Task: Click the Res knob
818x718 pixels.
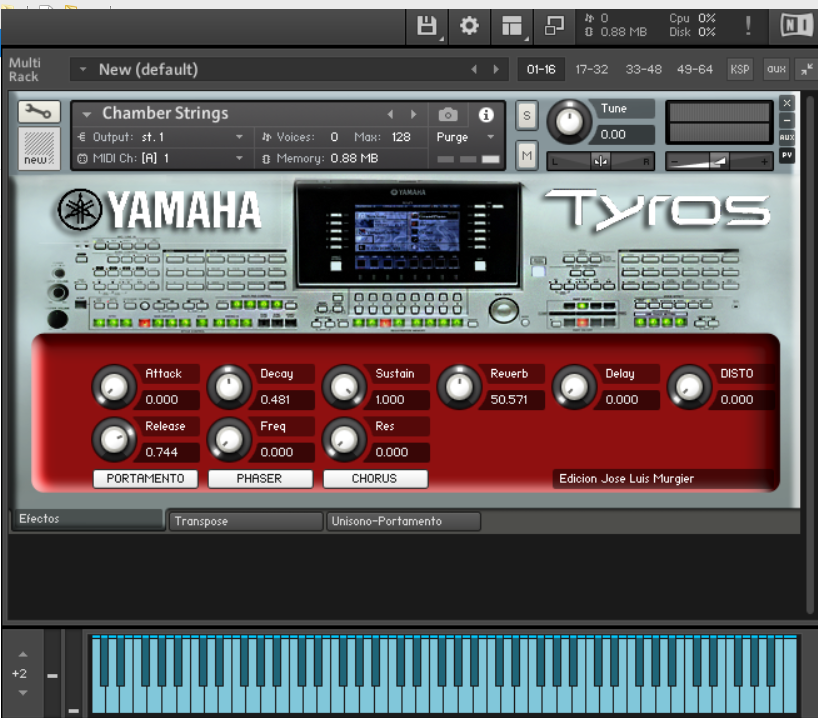Action: click(x=344, y=440)
